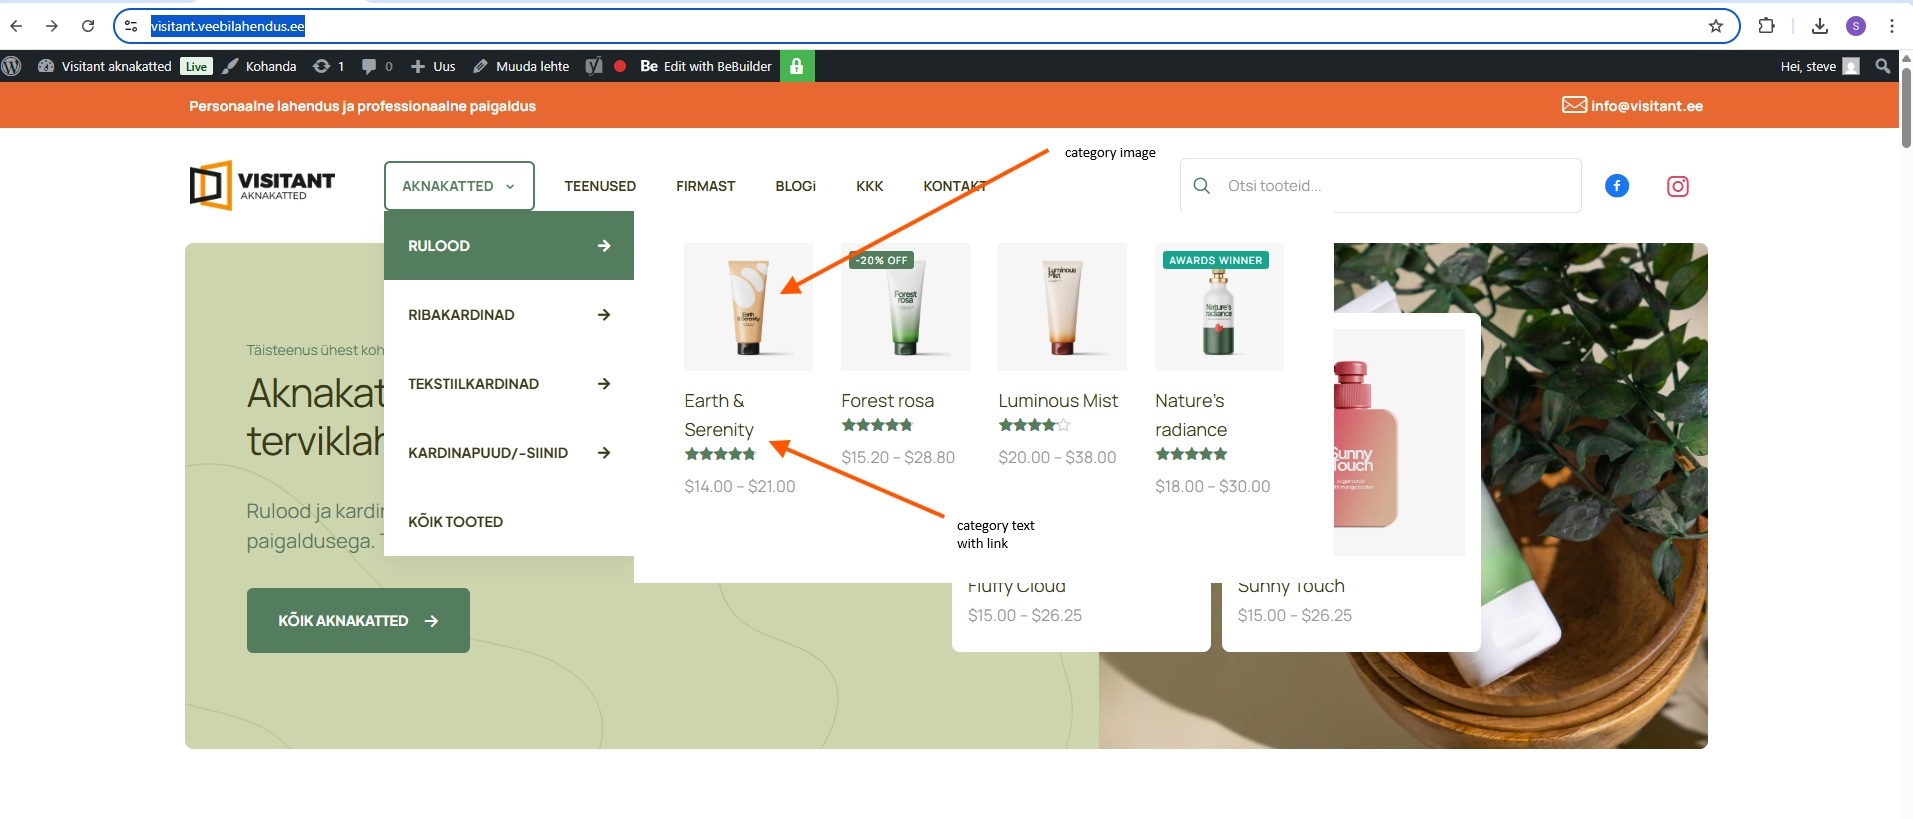1913x819 pixels.
Task: Open the Forest rosa product thumbnail
Action: click(x=905, y=307)
